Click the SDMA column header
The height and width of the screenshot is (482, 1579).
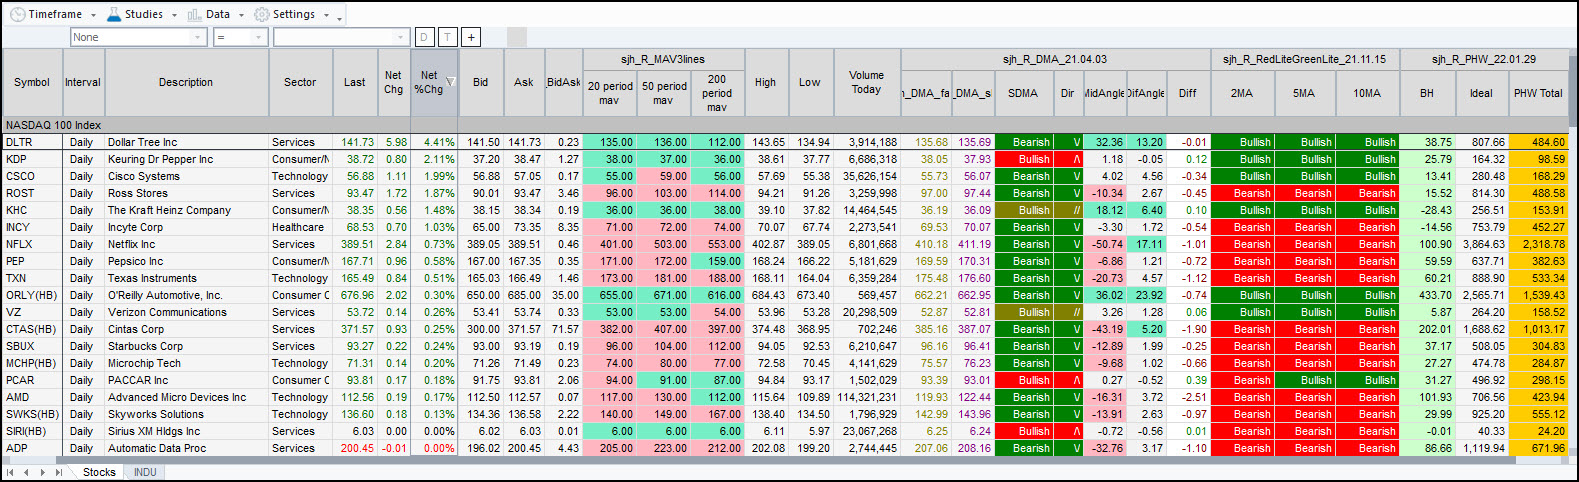[1022, 93]
